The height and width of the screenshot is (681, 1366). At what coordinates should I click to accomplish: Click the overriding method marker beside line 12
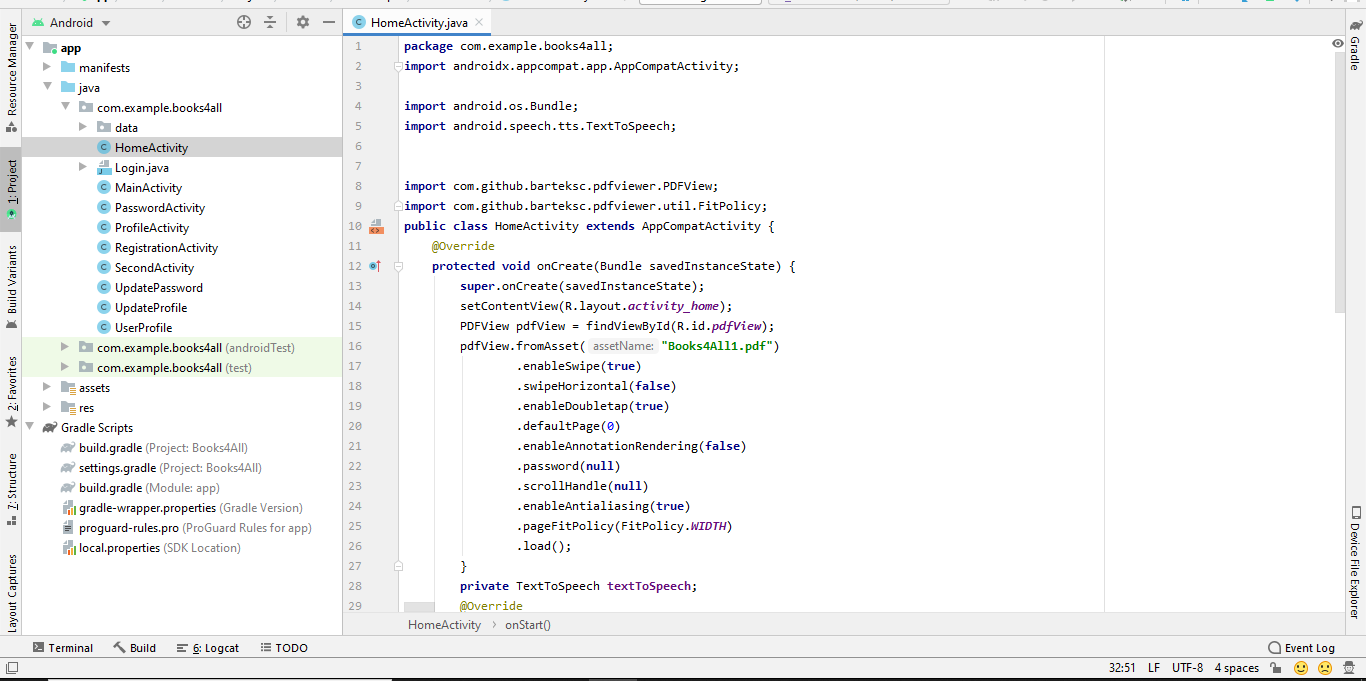(x=378, y=265)
